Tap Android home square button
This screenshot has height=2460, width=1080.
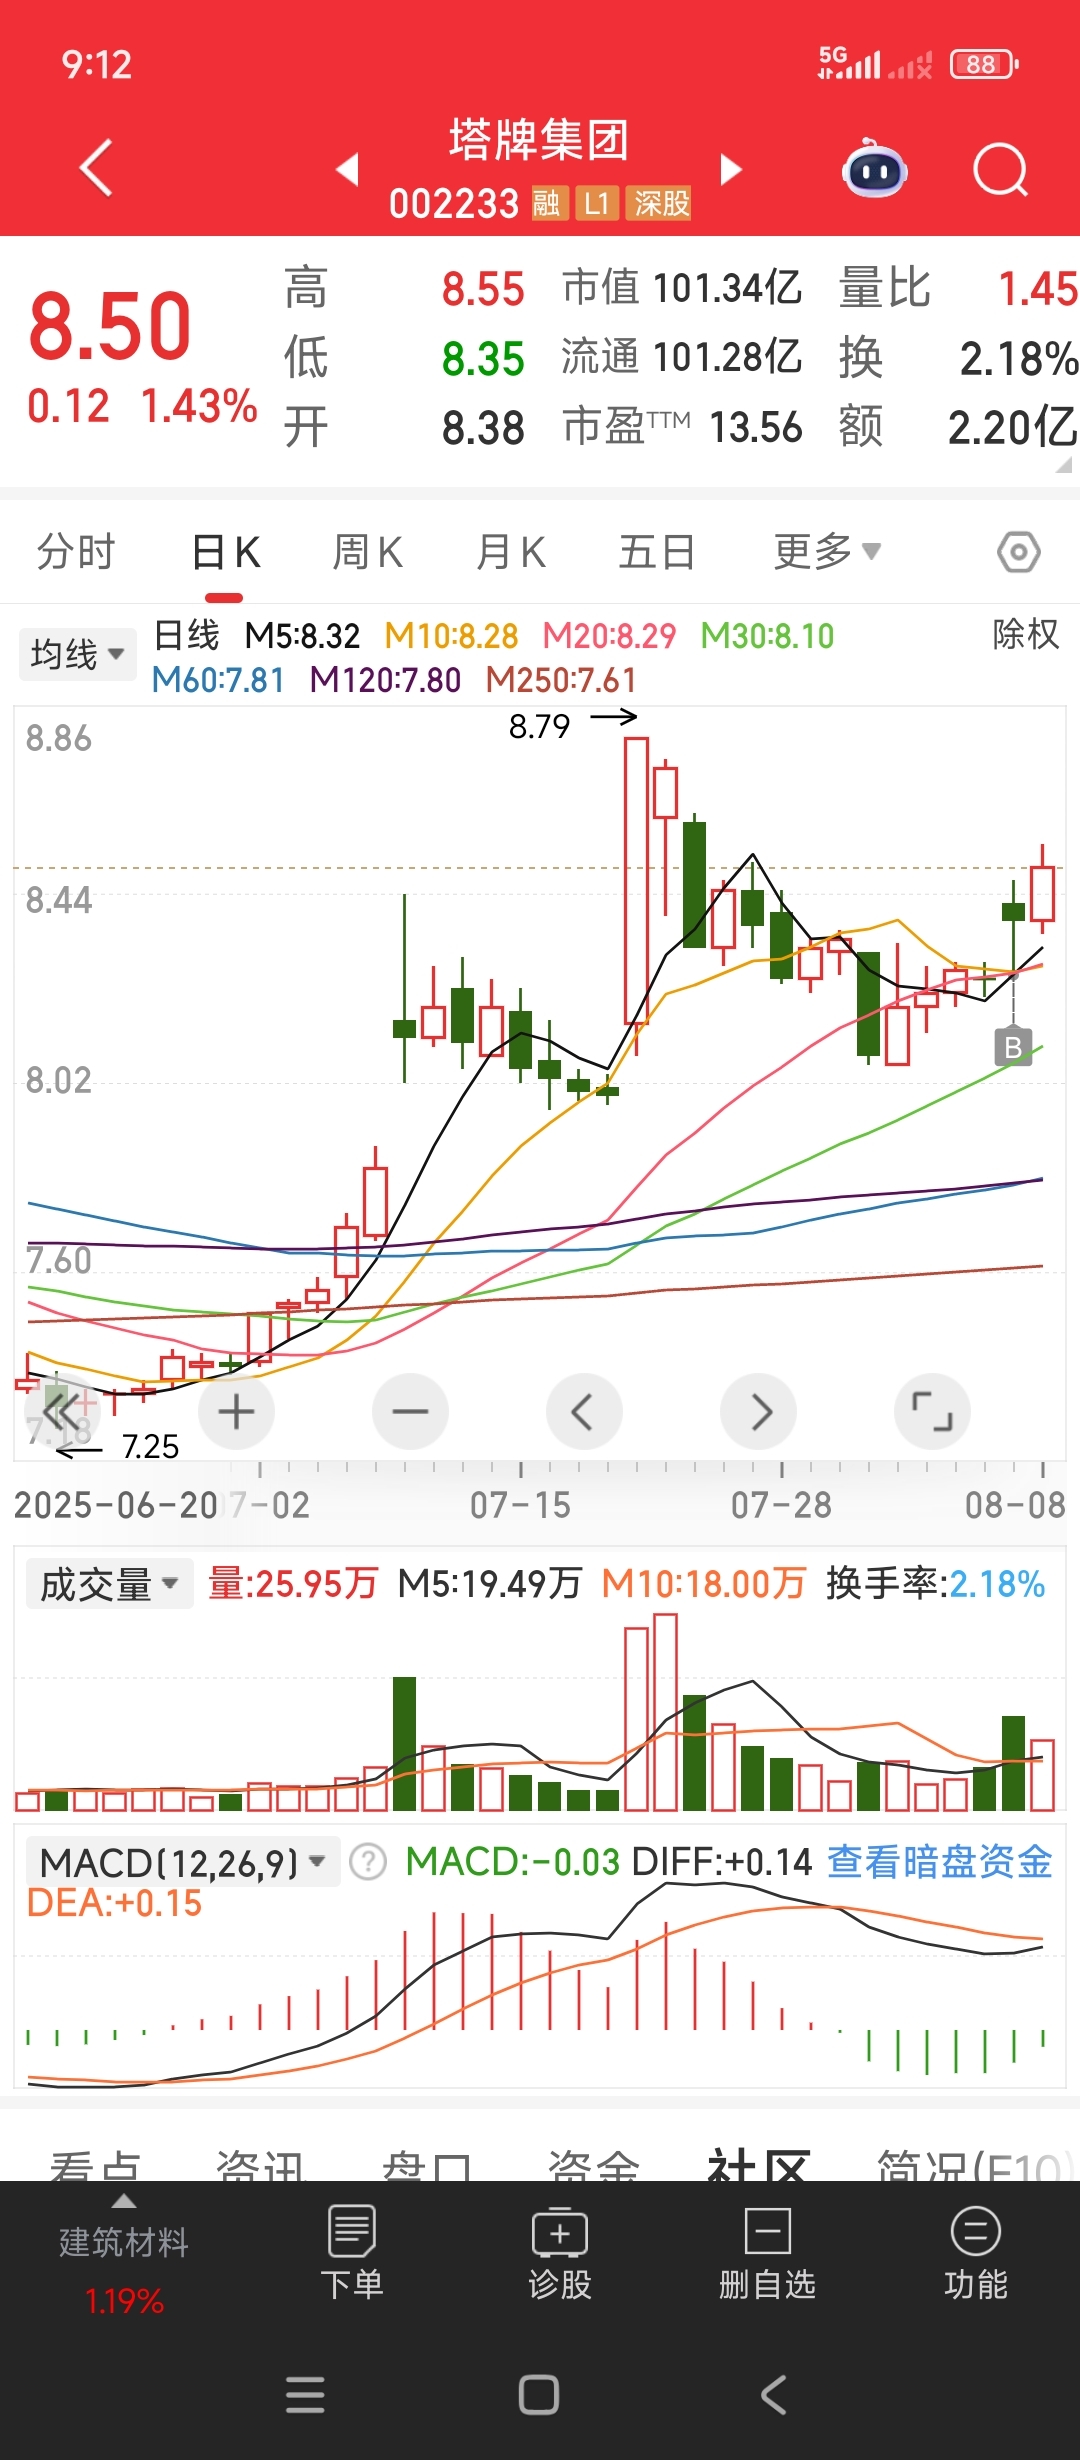point(539,2395)
